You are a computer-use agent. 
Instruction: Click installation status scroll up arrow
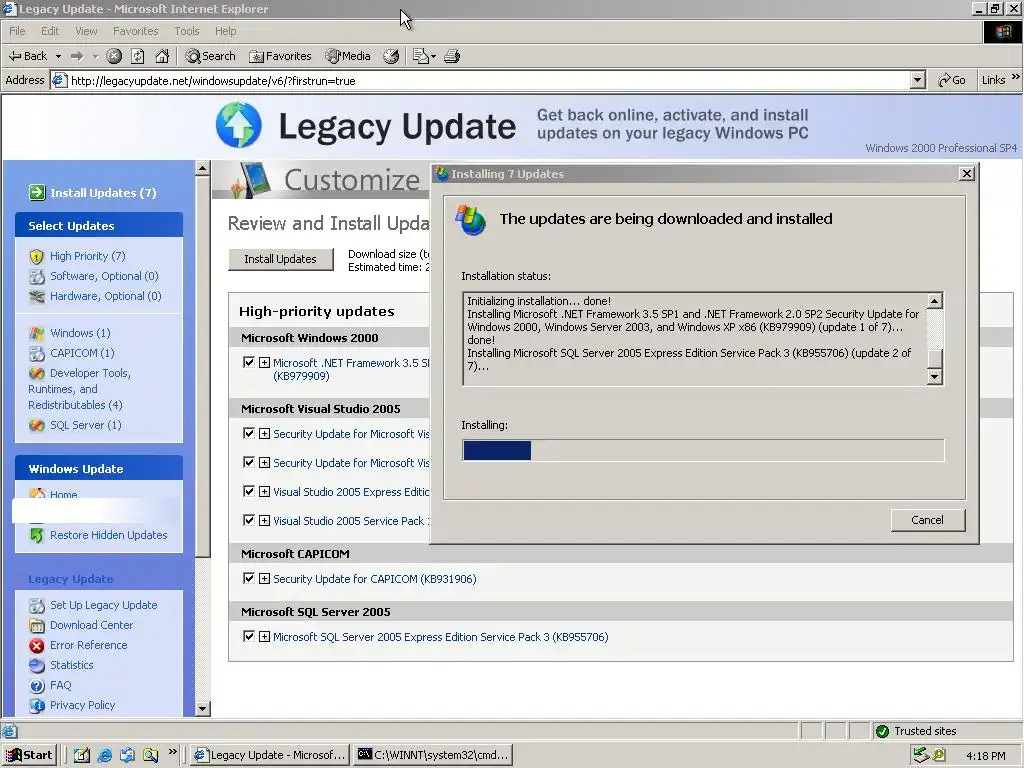coord(935,301)
